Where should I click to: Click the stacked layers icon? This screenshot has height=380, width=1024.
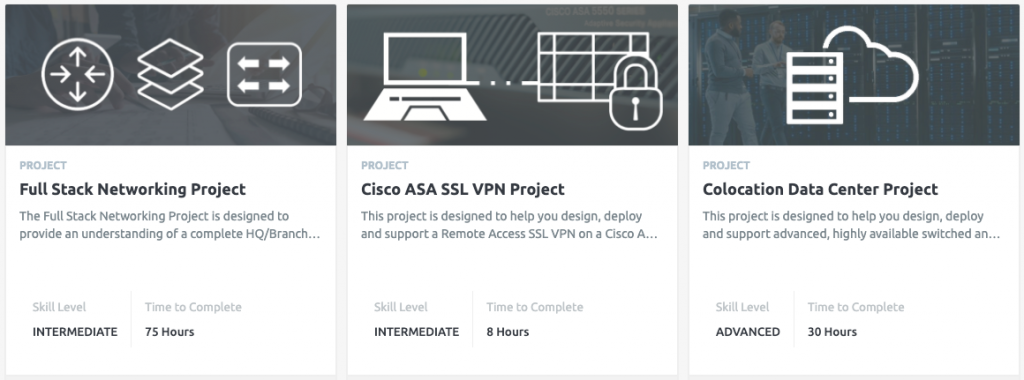point(170,74)
